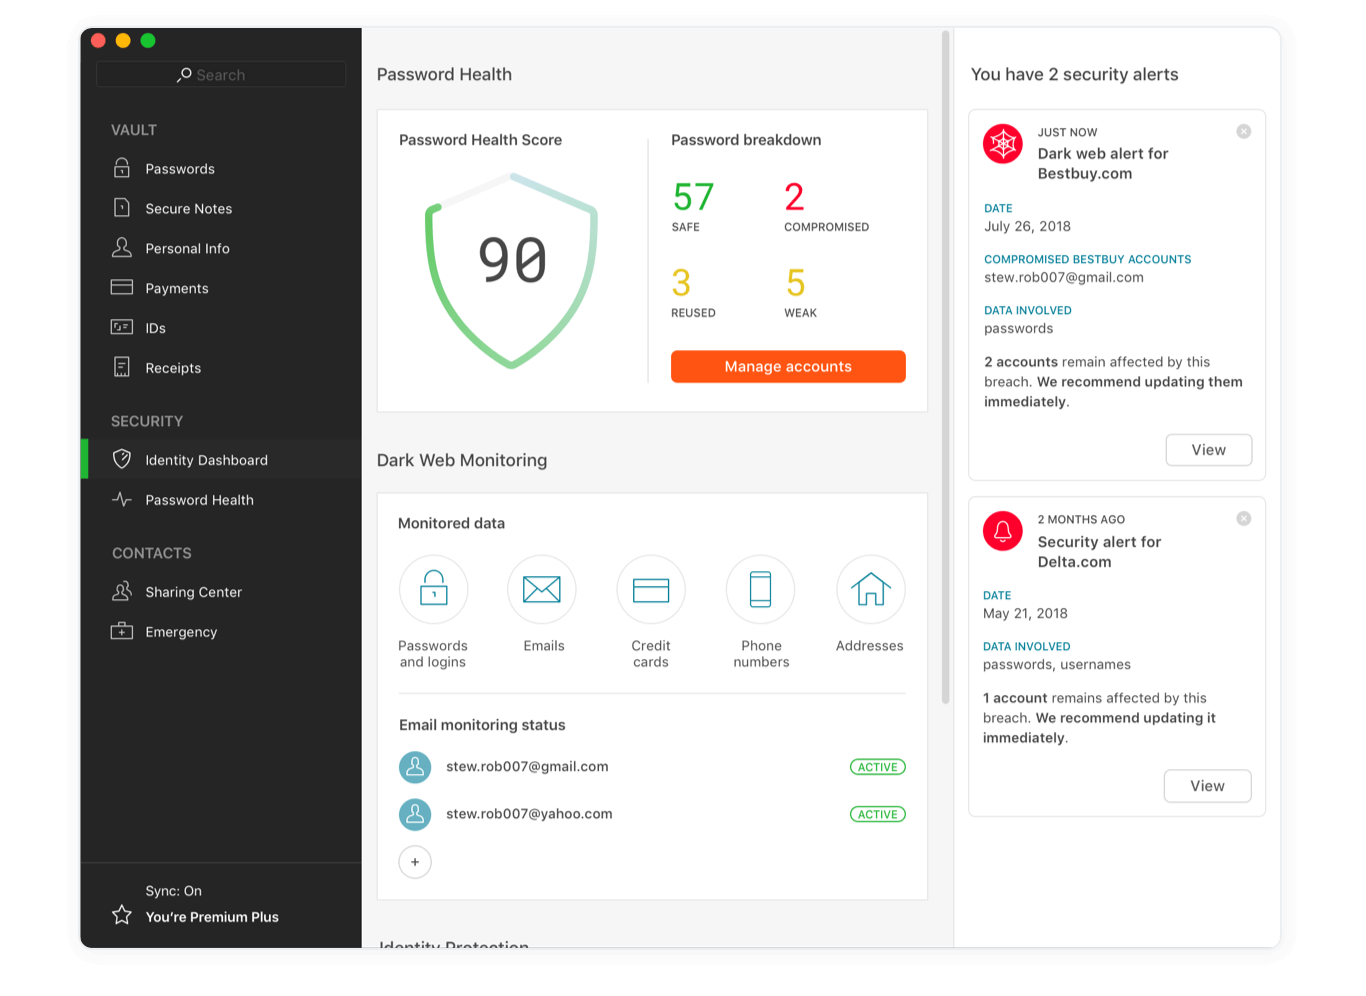Add another email with plus button

(x=415, y=862)
